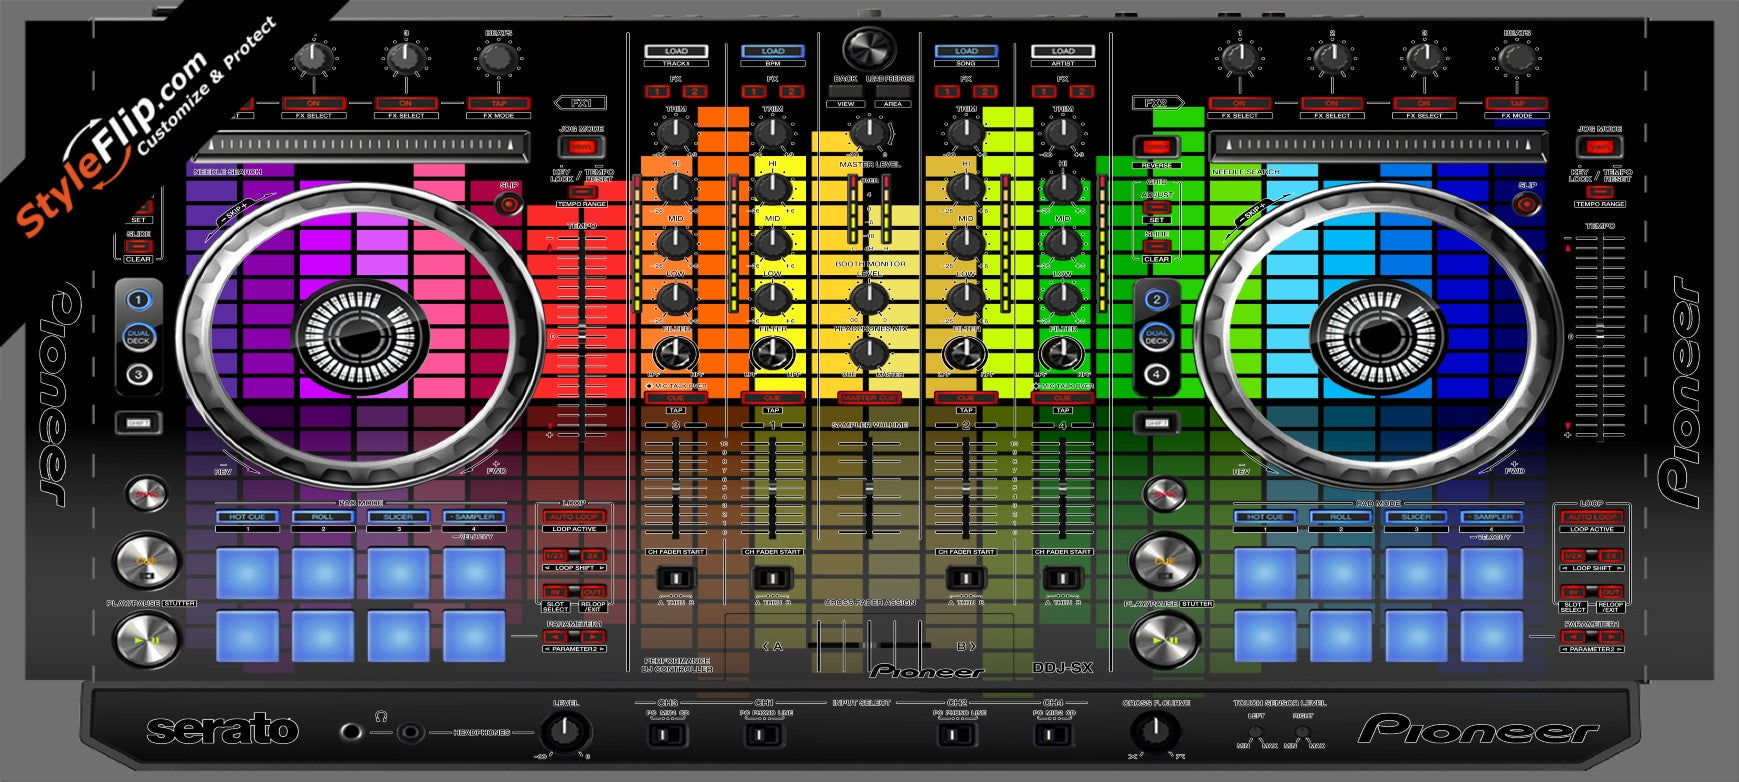Click right deck VINYL jog mode button
This screenshot has height=782, width=1739.
pos(1598,147)
